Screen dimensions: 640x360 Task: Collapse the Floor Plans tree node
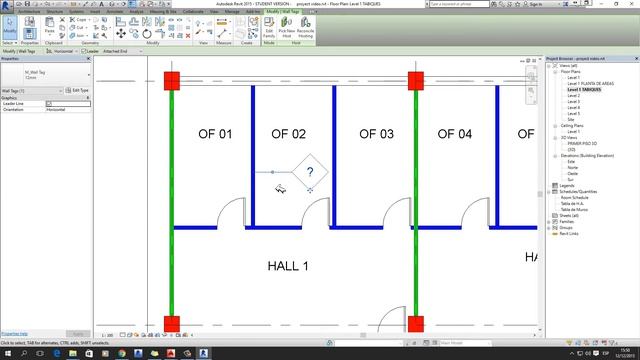click(x=555, y=71)
